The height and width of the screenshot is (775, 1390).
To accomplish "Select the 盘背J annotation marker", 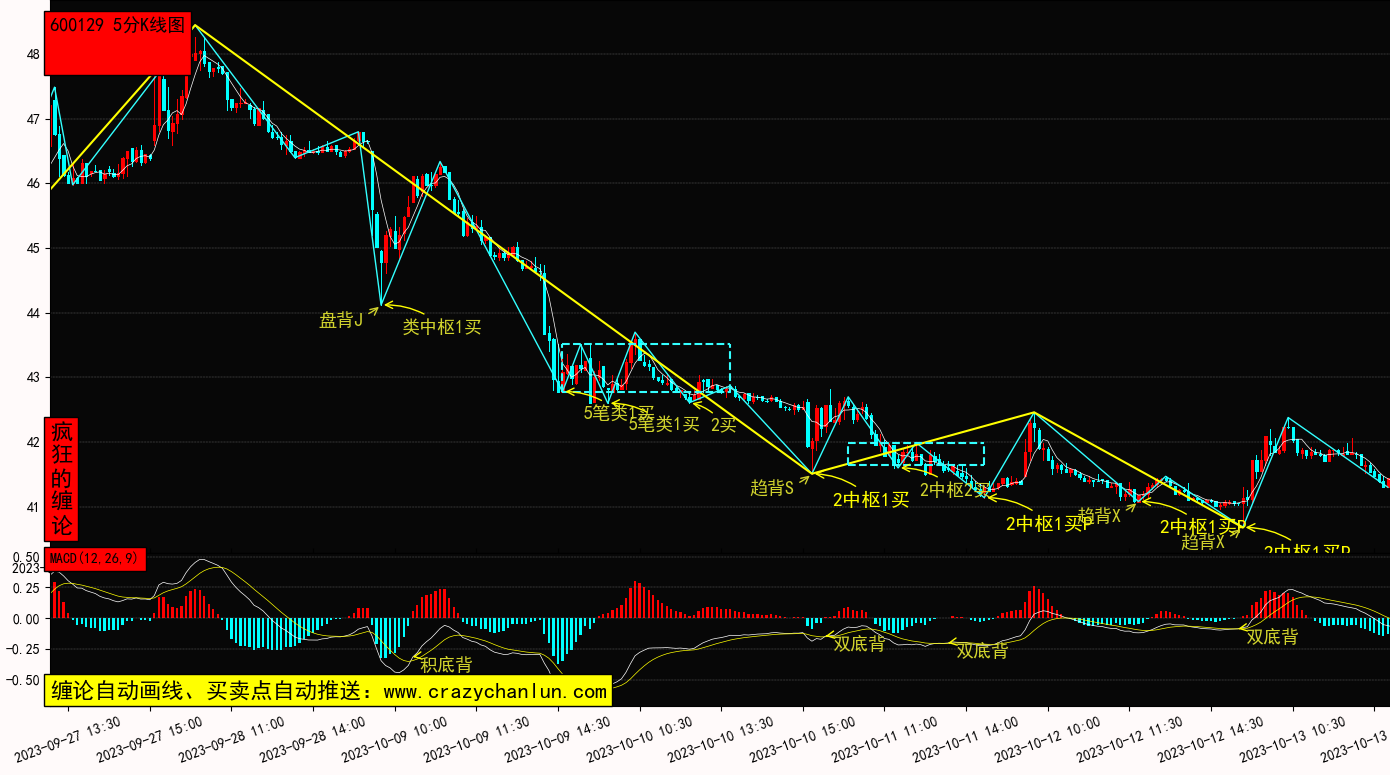I will [x=340, y=320].
